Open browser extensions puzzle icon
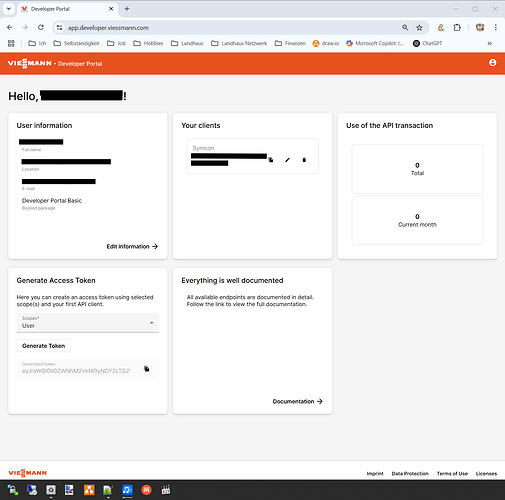505x500 pixels. 457,28
